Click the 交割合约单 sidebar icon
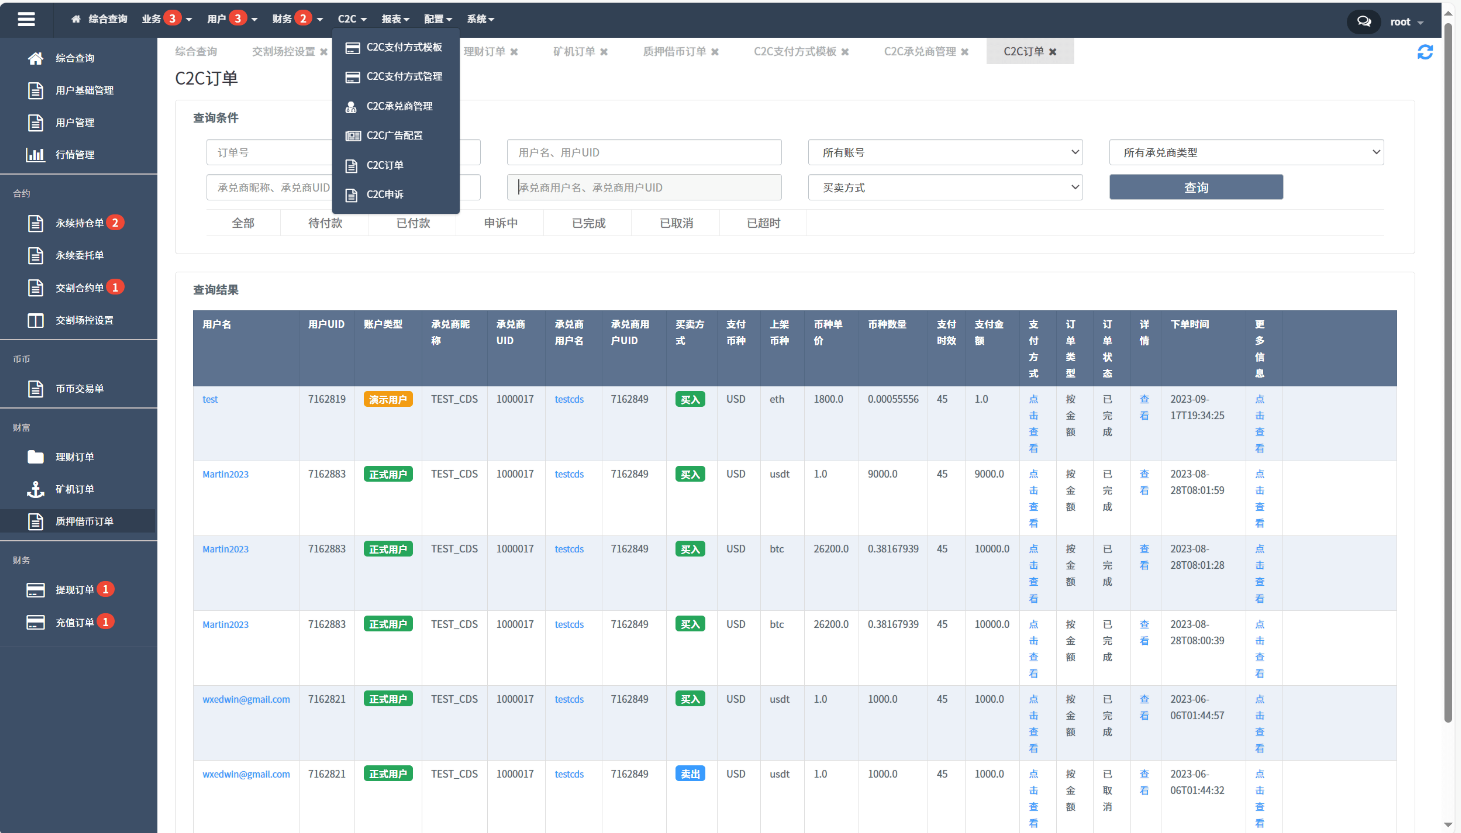Viewport: 1461px width, 833px height. [x=35, y=288]
